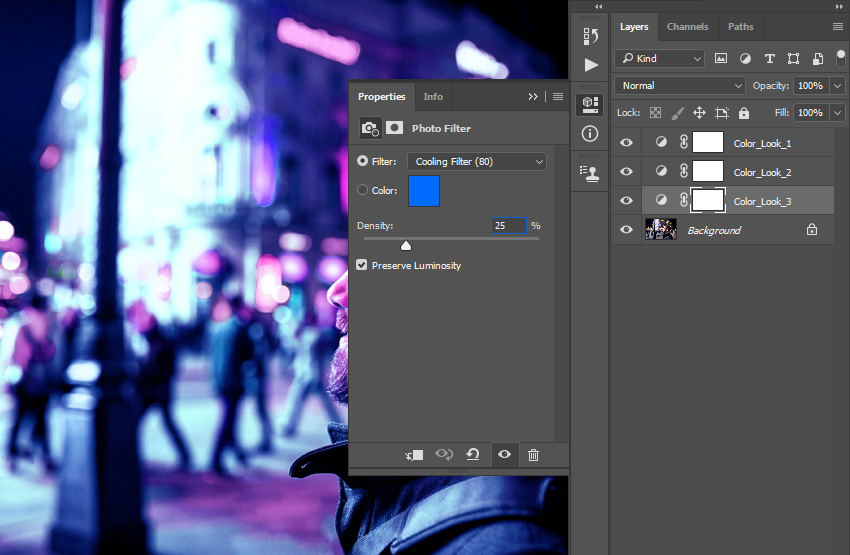Lock all with the padlock icon

pyautogui.click(x=744, y=113)
